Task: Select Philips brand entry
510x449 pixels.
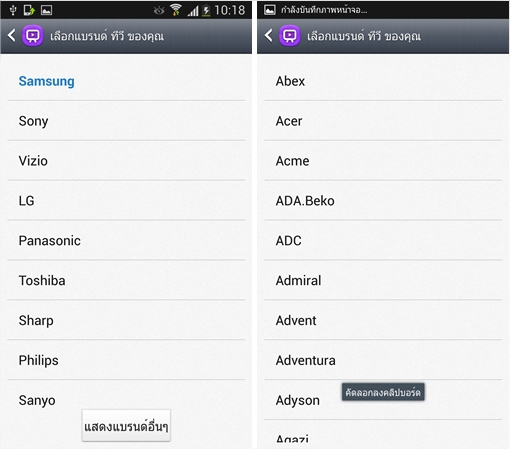Action: (126, 360)
